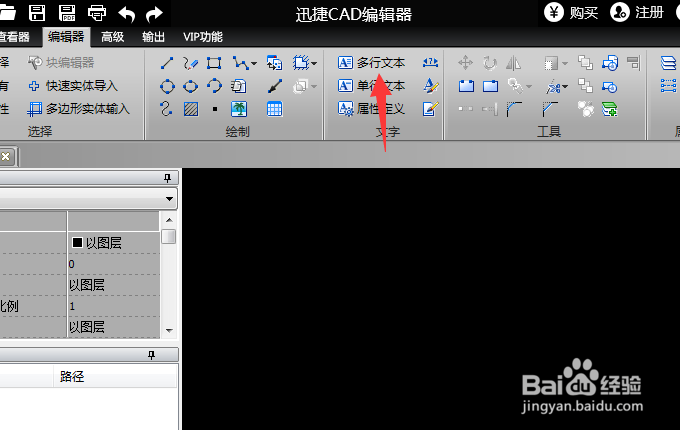Print the current drawing

97,13
